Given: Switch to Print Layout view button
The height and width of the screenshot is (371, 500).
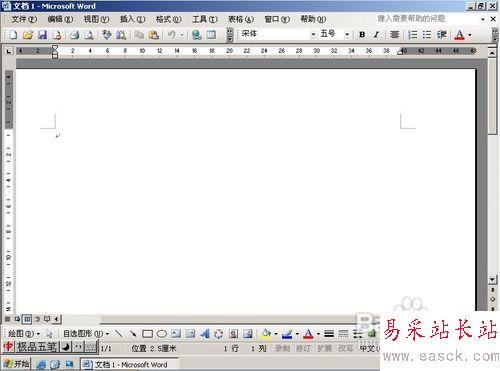Looking at the screenshot, I should coord(27,319).
